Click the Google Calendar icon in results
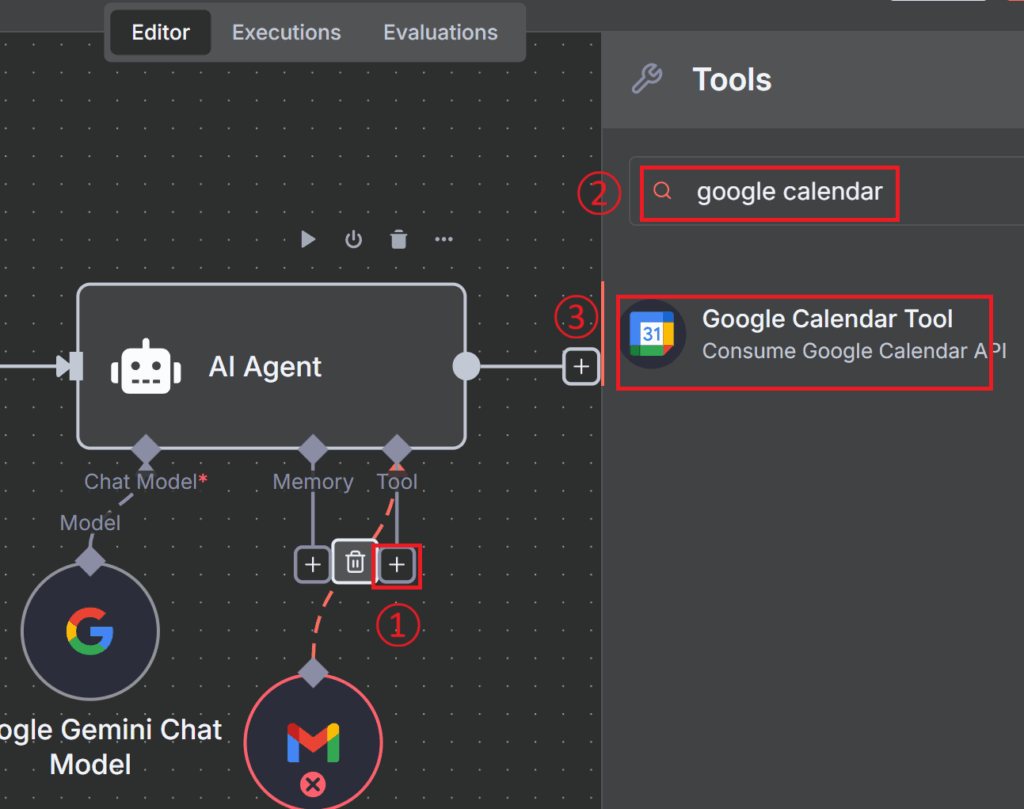The height and width of the screenshot is (809, 1024). [x=652, y=334]
